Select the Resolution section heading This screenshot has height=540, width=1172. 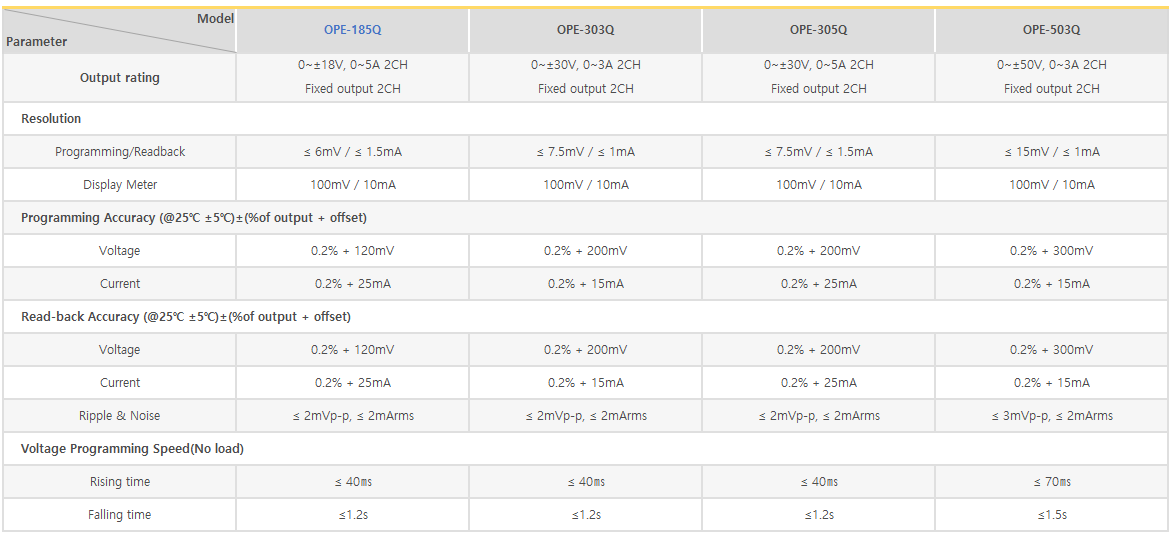(x=51, y=119)
